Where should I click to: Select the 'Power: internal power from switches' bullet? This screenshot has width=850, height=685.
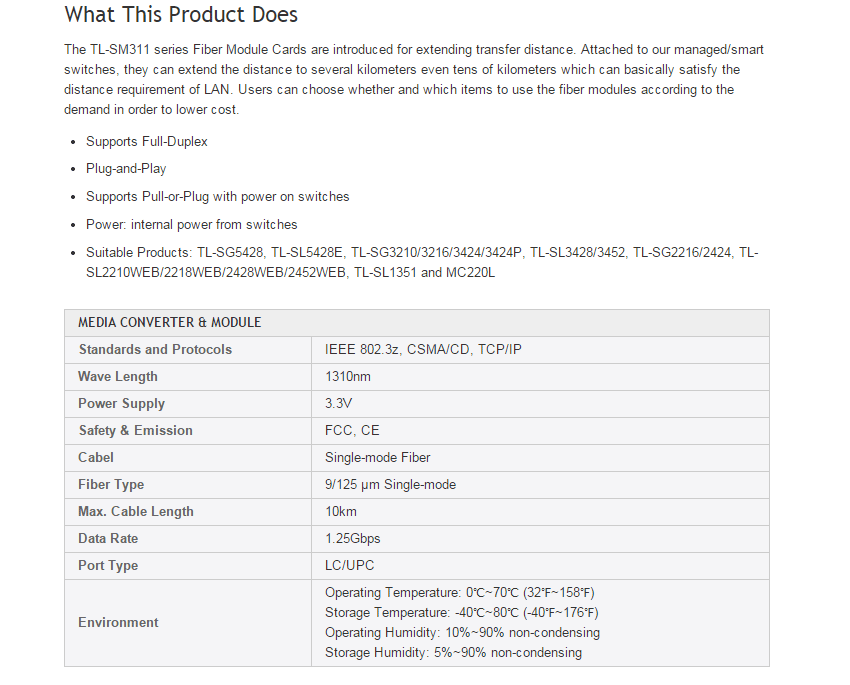click(x=191, y=224)
